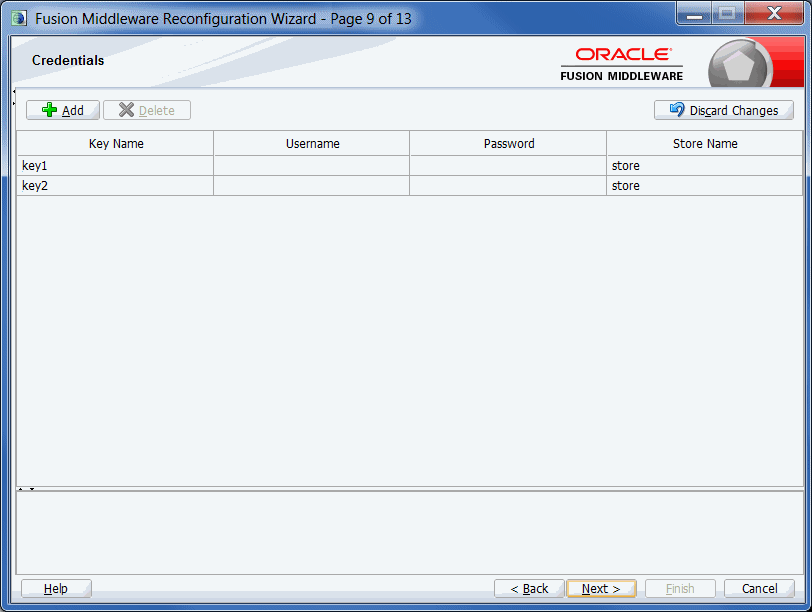The height and width of the screenshot is (612, 812).
Task: Click Discard Changes button
Action: coord(723,110)
